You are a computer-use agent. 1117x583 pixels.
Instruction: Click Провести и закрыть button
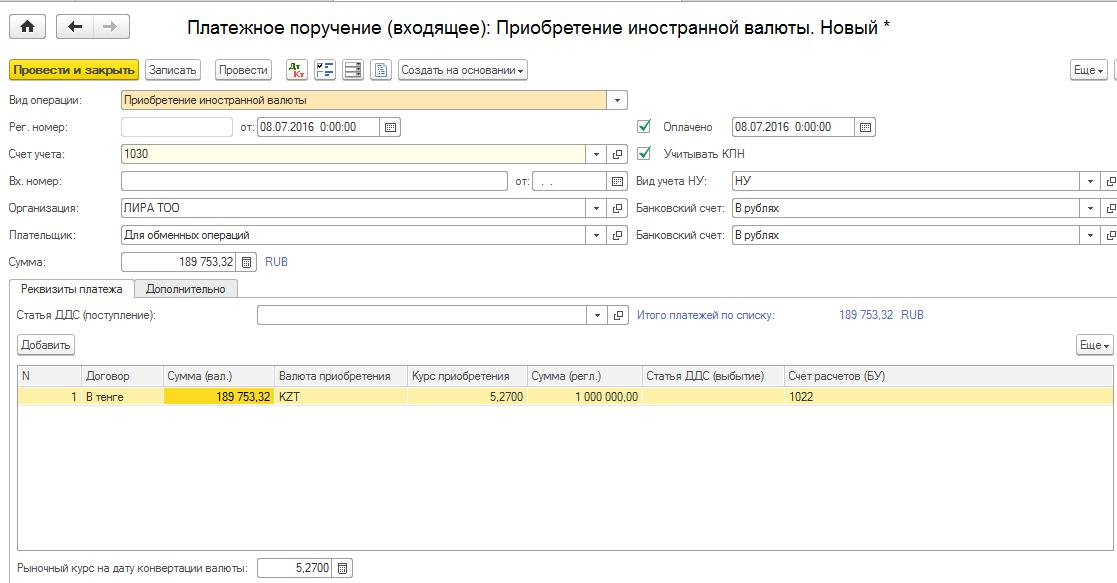[74, 70]
